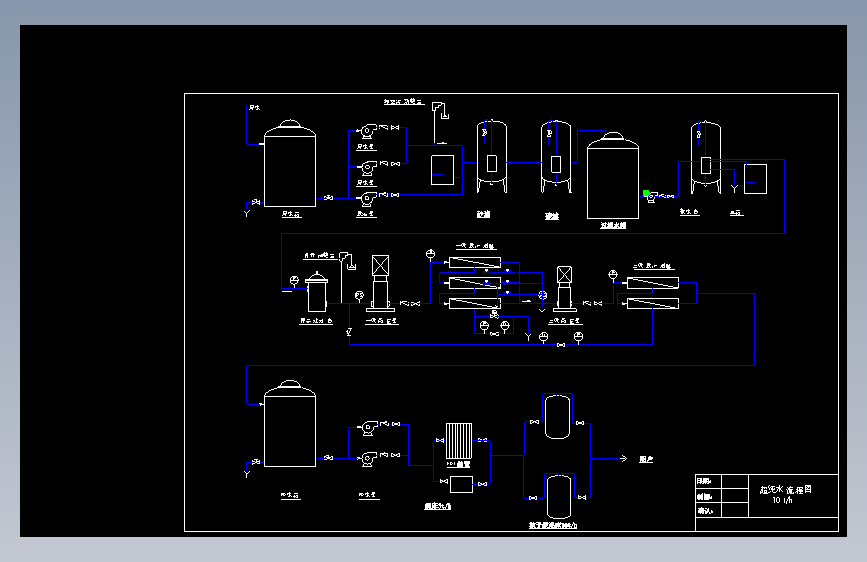The width and height of the screenshot is (867, 562).
Task: Select the top membrane of the first RO stage
Action: [x=475, y=263]
